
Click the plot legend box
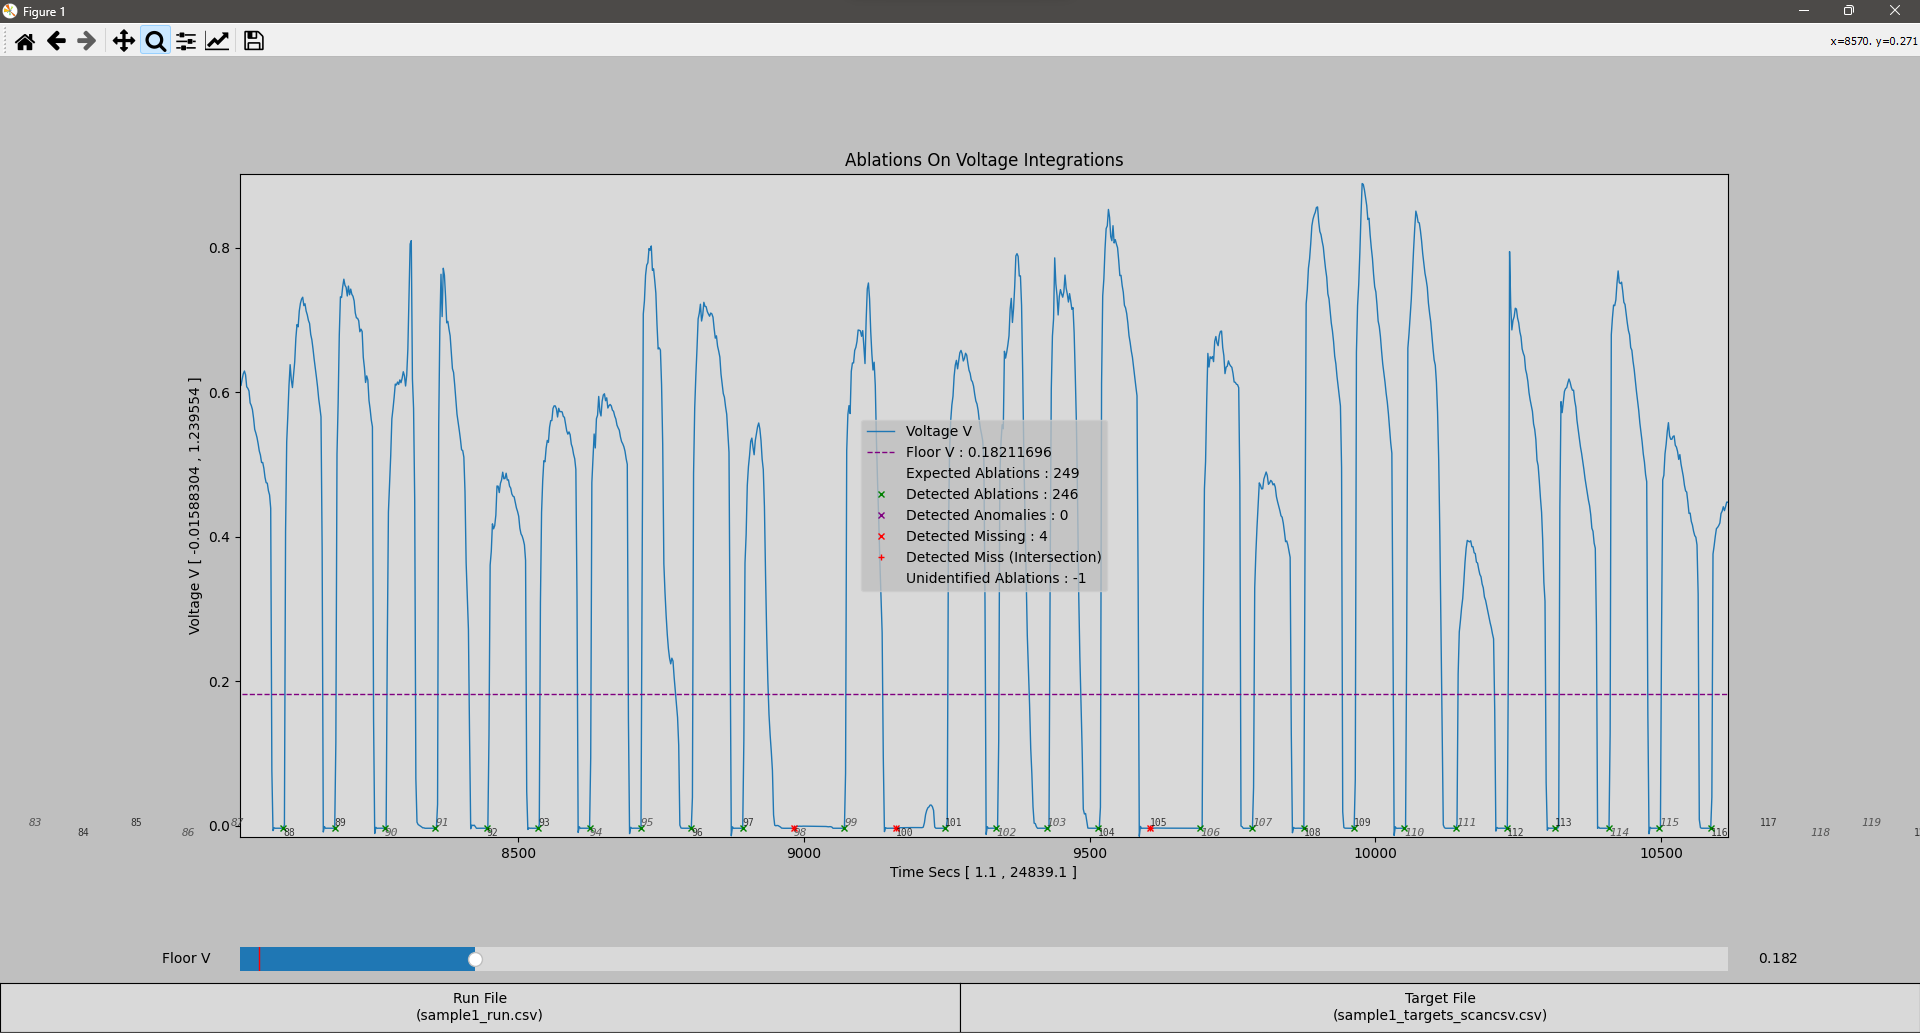pos(984,505)
